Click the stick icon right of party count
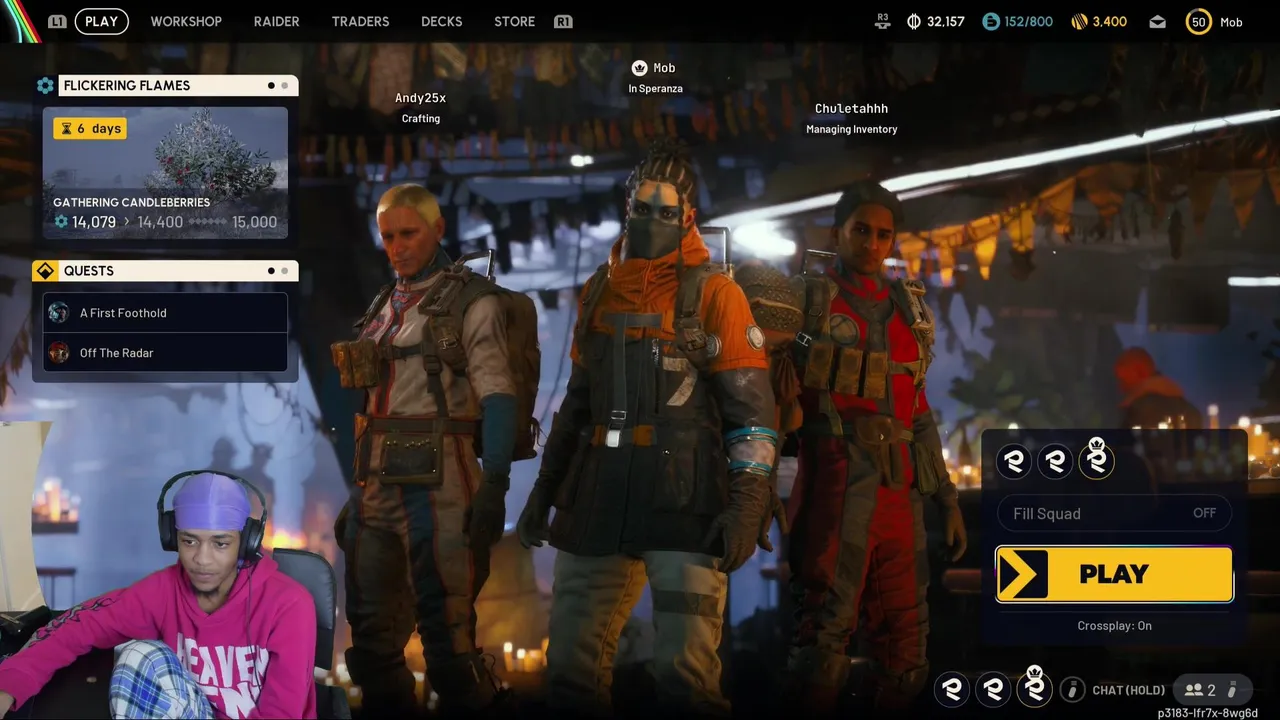1280x720 pixels. click(1233, 689)
